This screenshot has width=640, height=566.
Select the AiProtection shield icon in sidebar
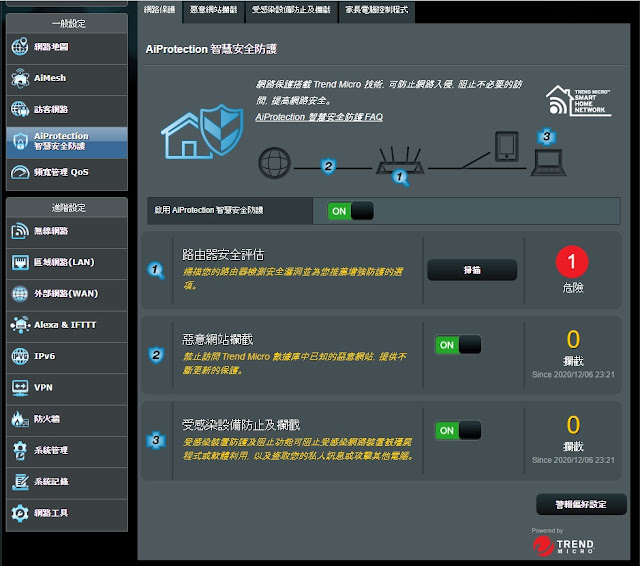point(20,142)
